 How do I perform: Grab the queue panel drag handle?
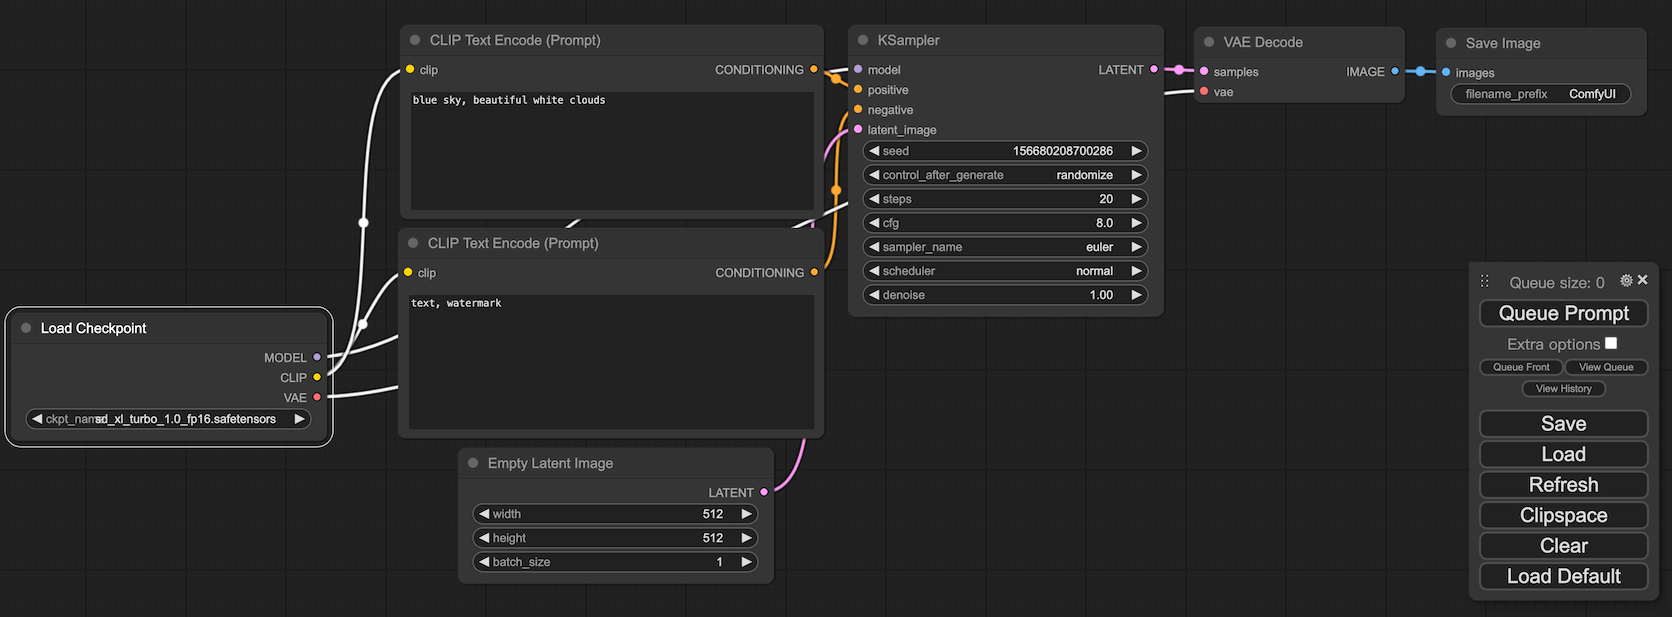tap(1484, 282)
